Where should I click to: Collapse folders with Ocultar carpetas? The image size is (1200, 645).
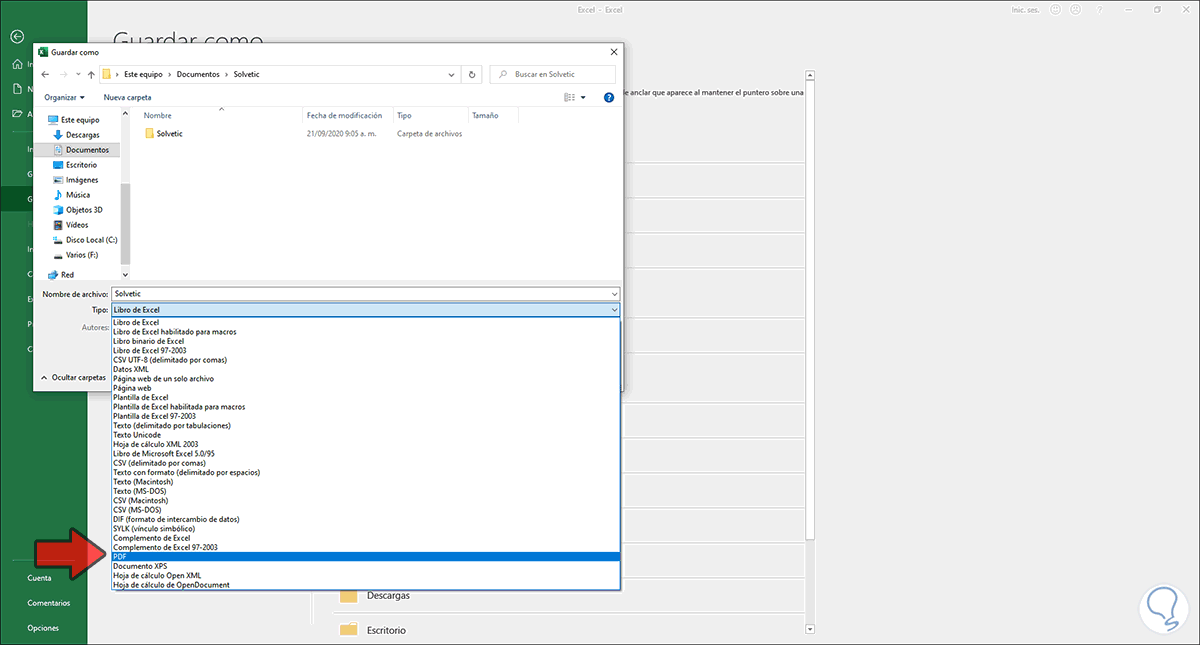click(x=74, y=378)
